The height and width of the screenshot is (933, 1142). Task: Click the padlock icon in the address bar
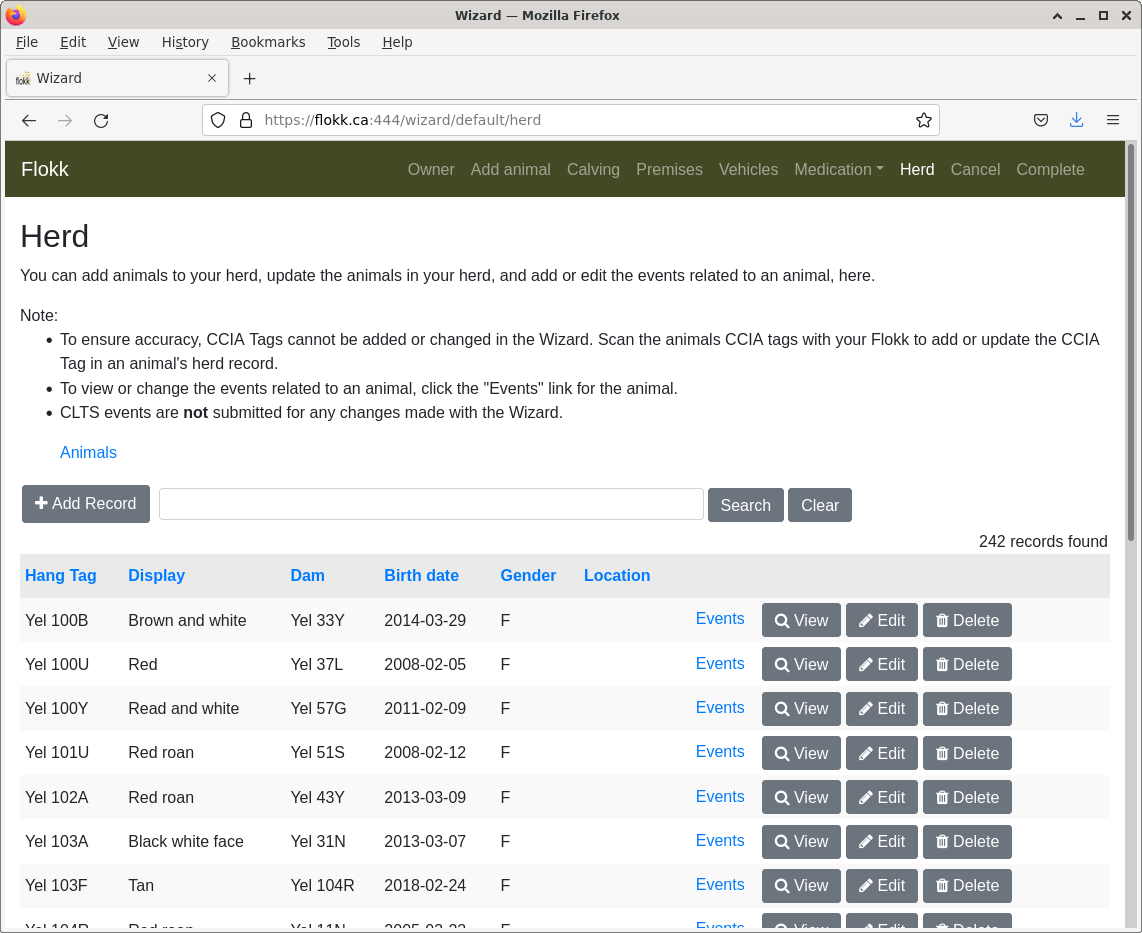[x=246, y=120]
